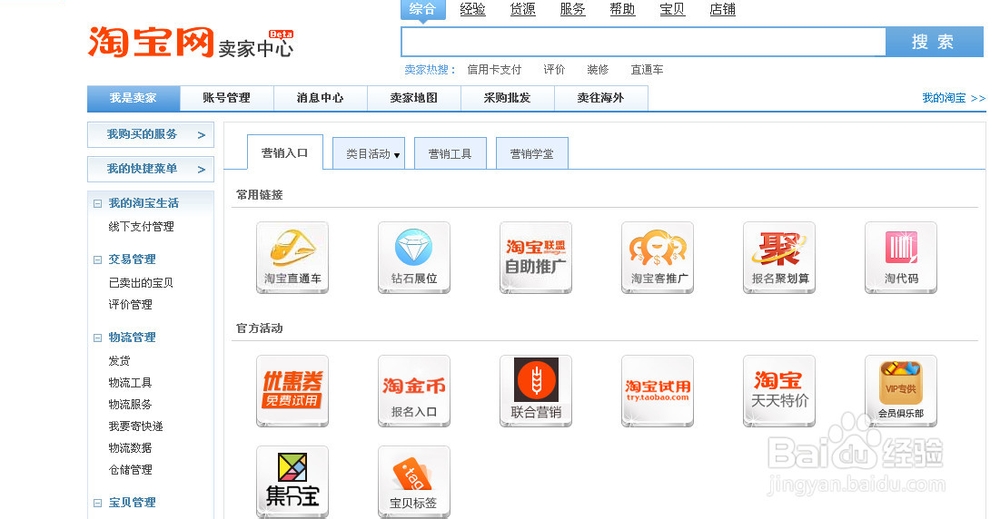Open 淘代码 barcode icon
1000x519 pixels.
(901, 258)
